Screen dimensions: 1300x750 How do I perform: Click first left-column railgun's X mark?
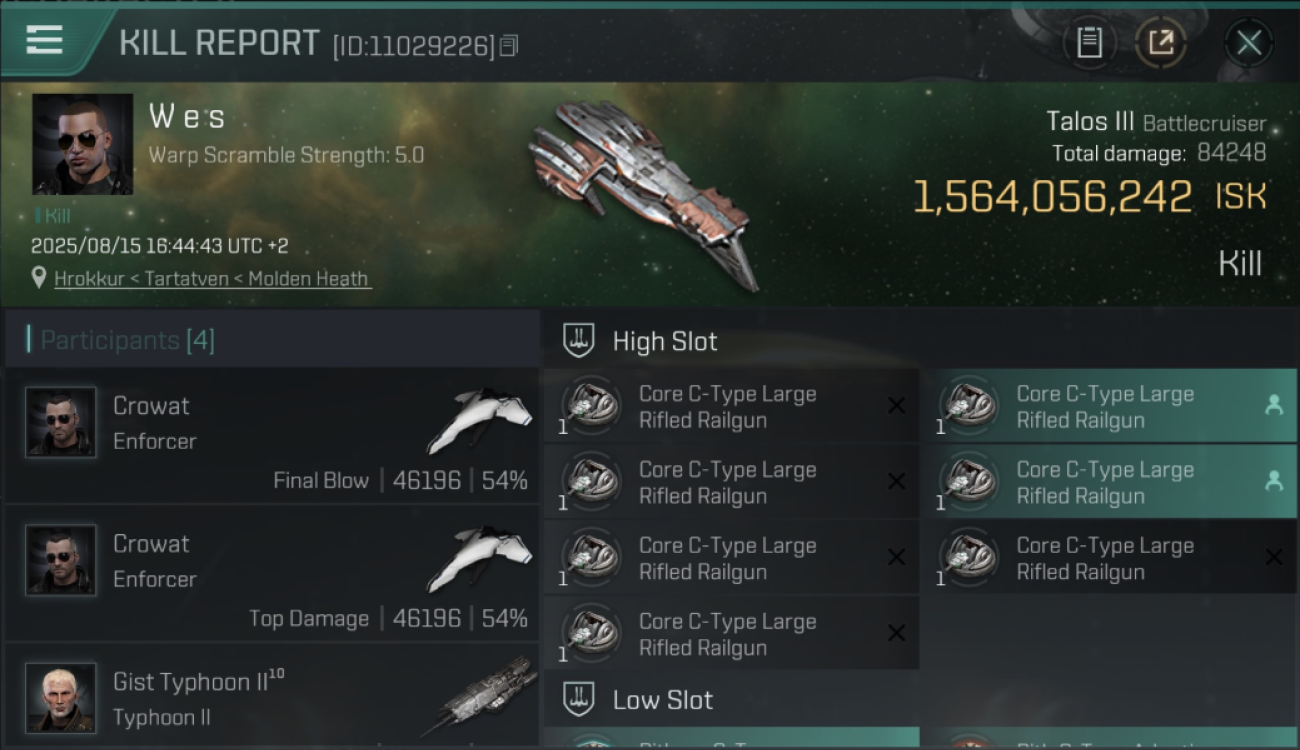click(x=896, y=405)
